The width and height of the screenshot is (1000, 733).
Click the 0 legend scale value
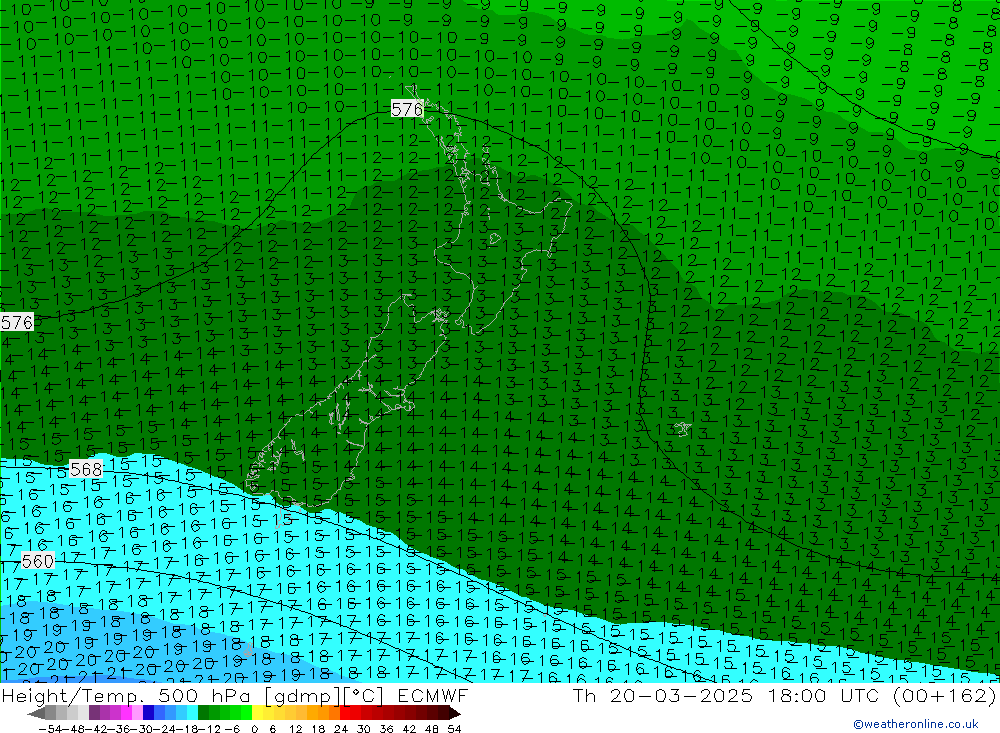click(255, 728)
